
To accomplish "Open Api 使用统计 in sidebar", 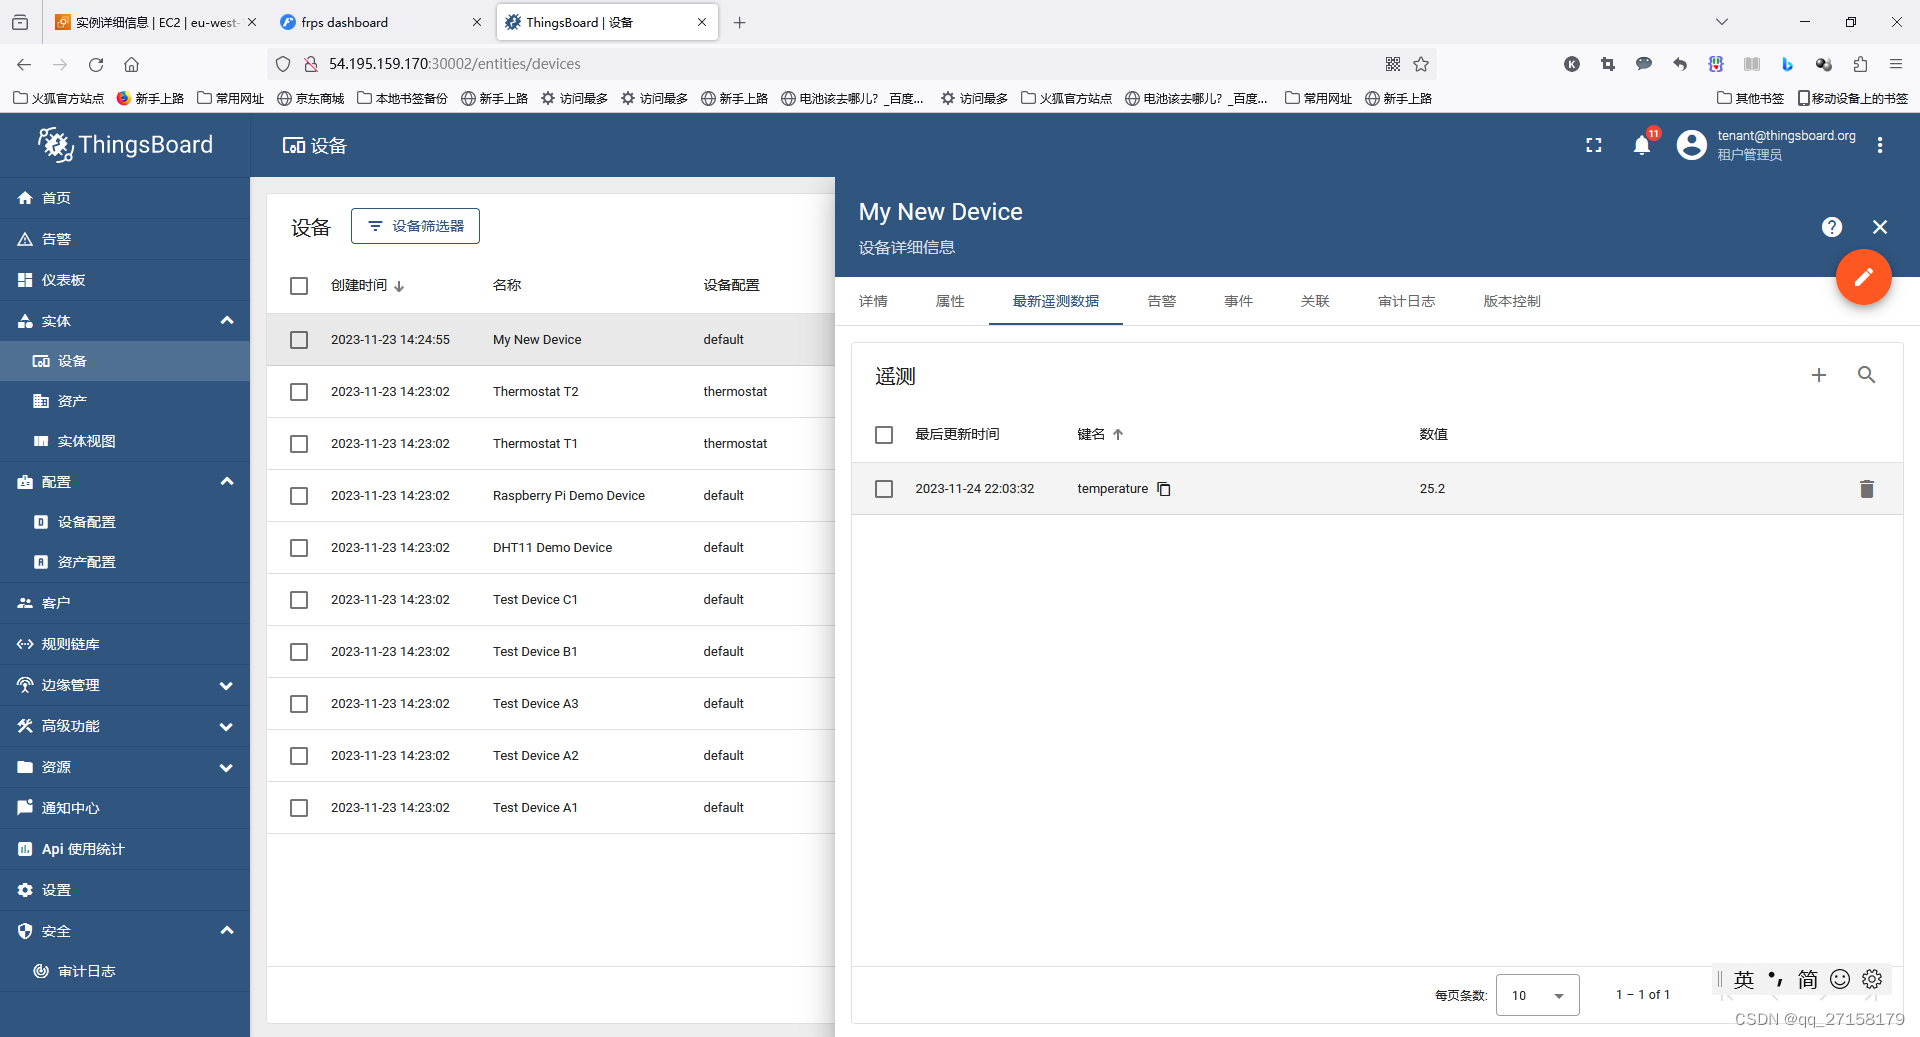I will point(125,849).
